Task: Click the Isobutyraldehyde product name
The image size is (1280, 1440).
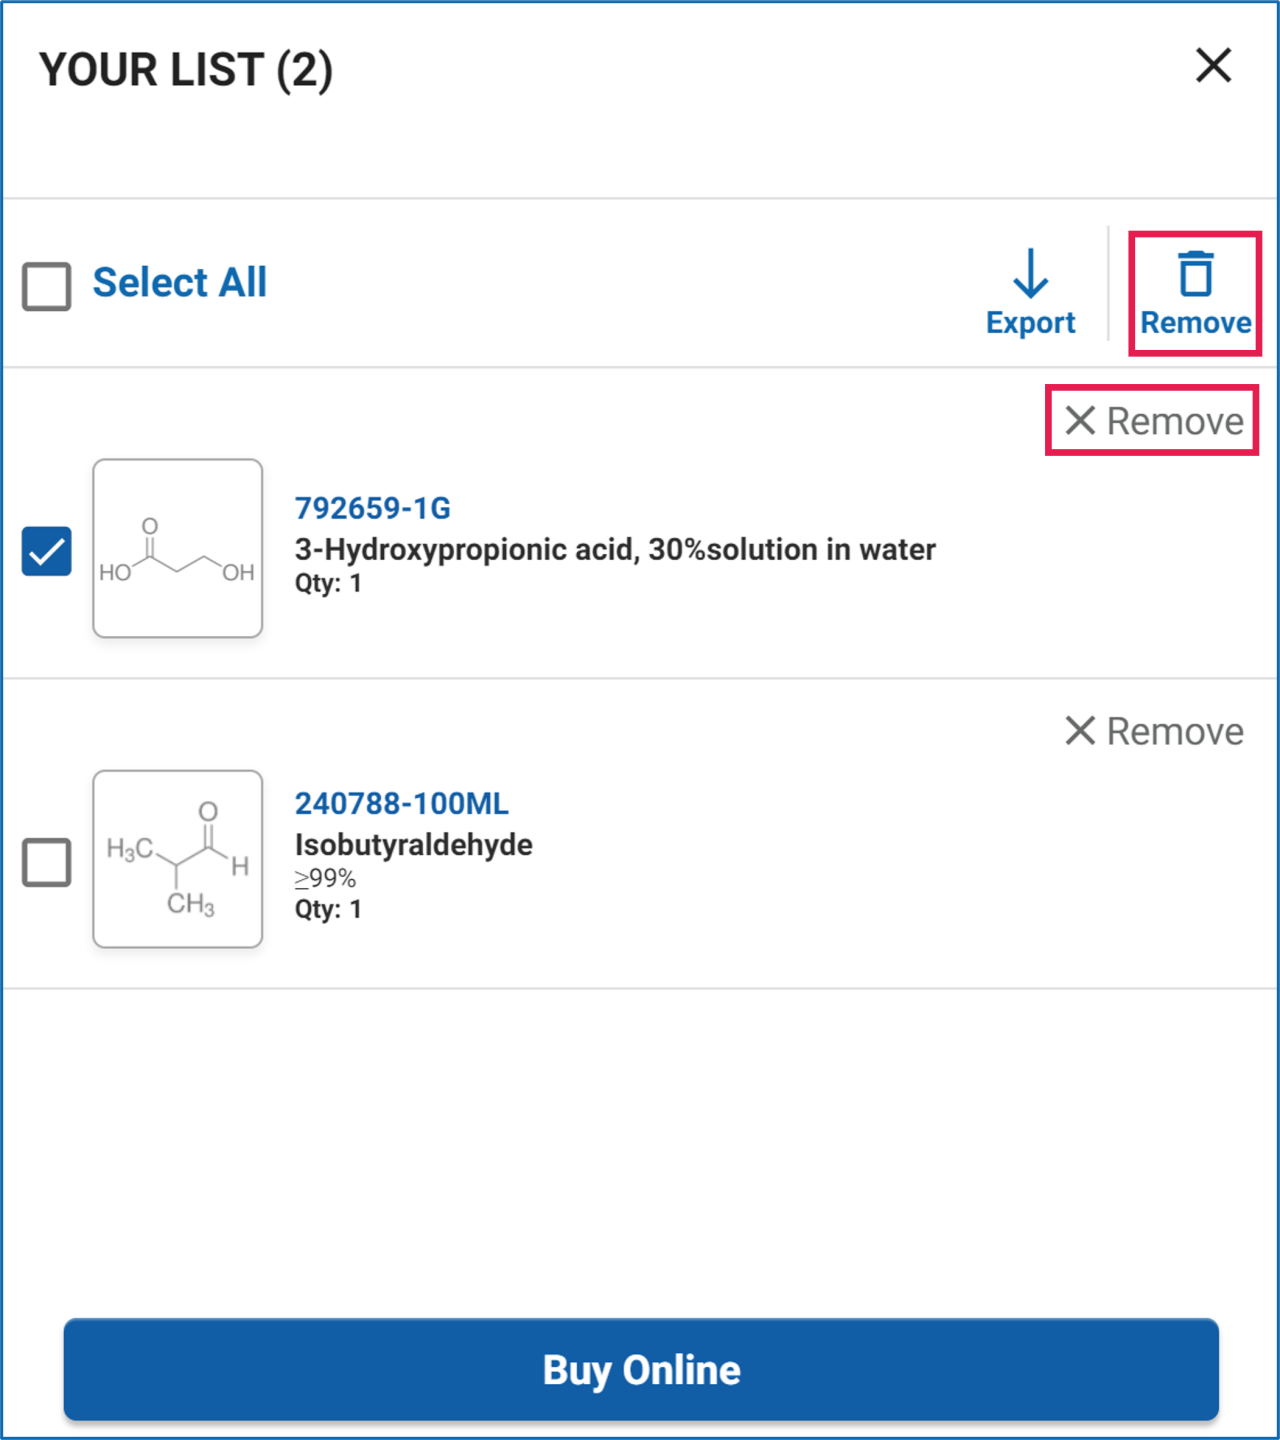Action: point(413,845)
